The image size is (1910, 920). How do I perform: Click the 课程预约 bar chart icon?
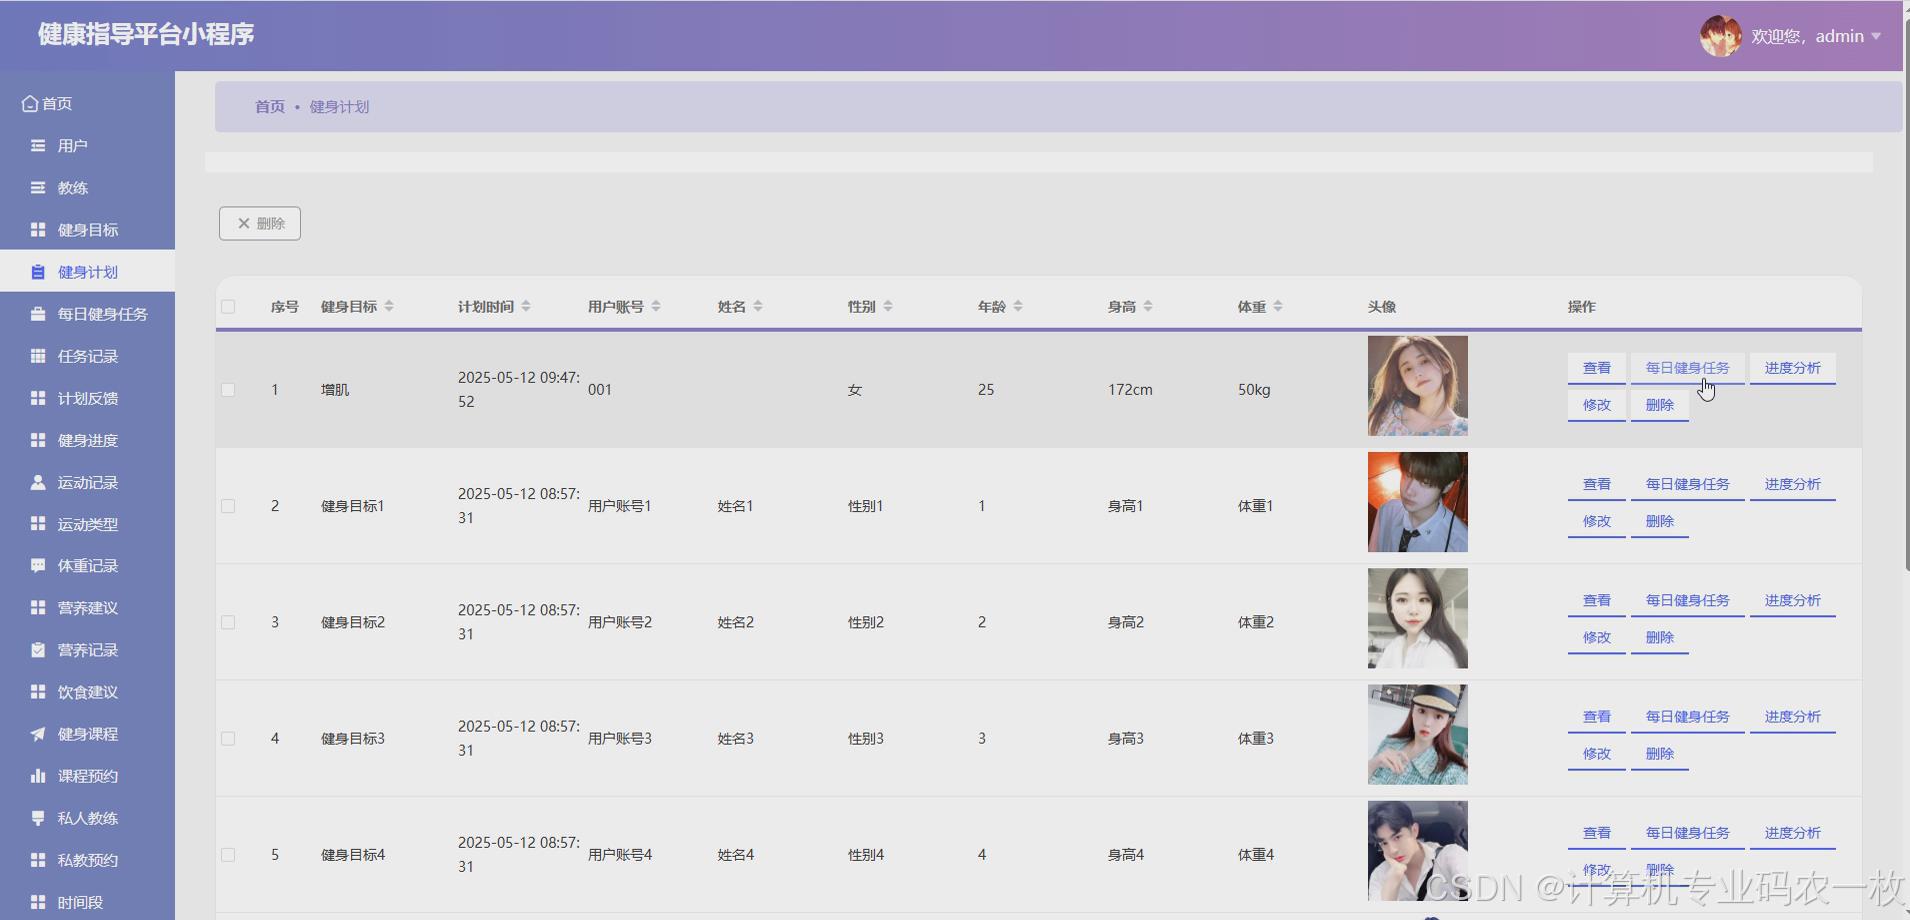pos(38,776)
